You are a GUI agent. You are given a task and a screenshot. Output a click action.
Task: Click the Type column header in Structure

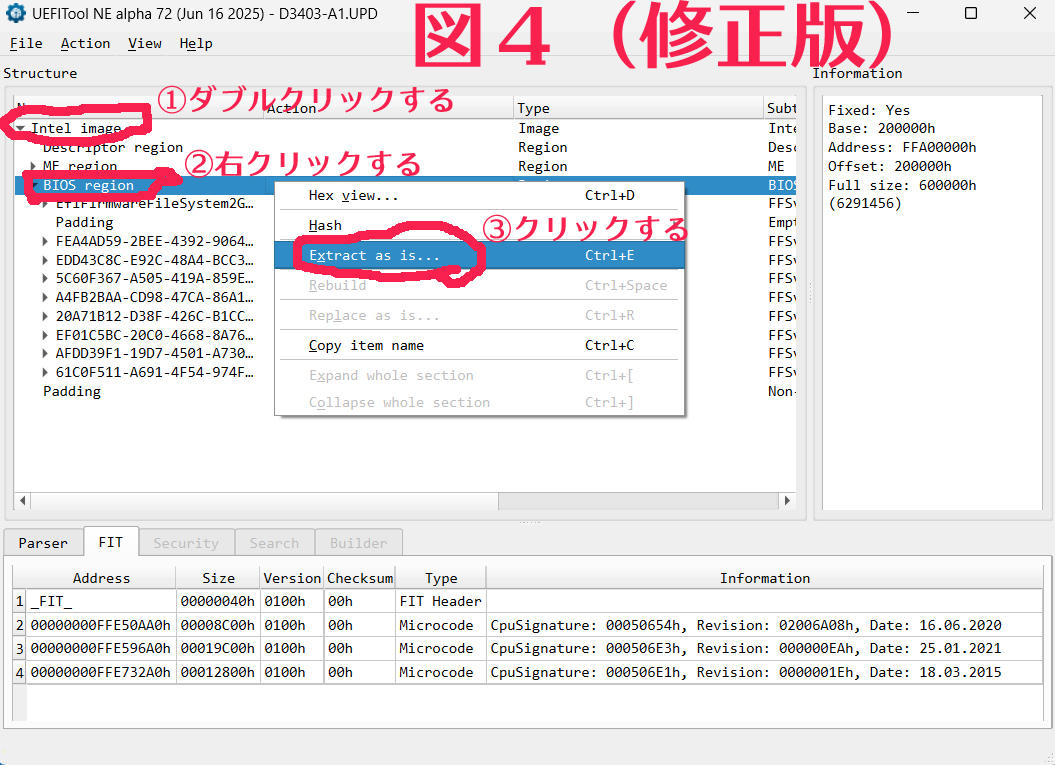(x=534, y=108)
